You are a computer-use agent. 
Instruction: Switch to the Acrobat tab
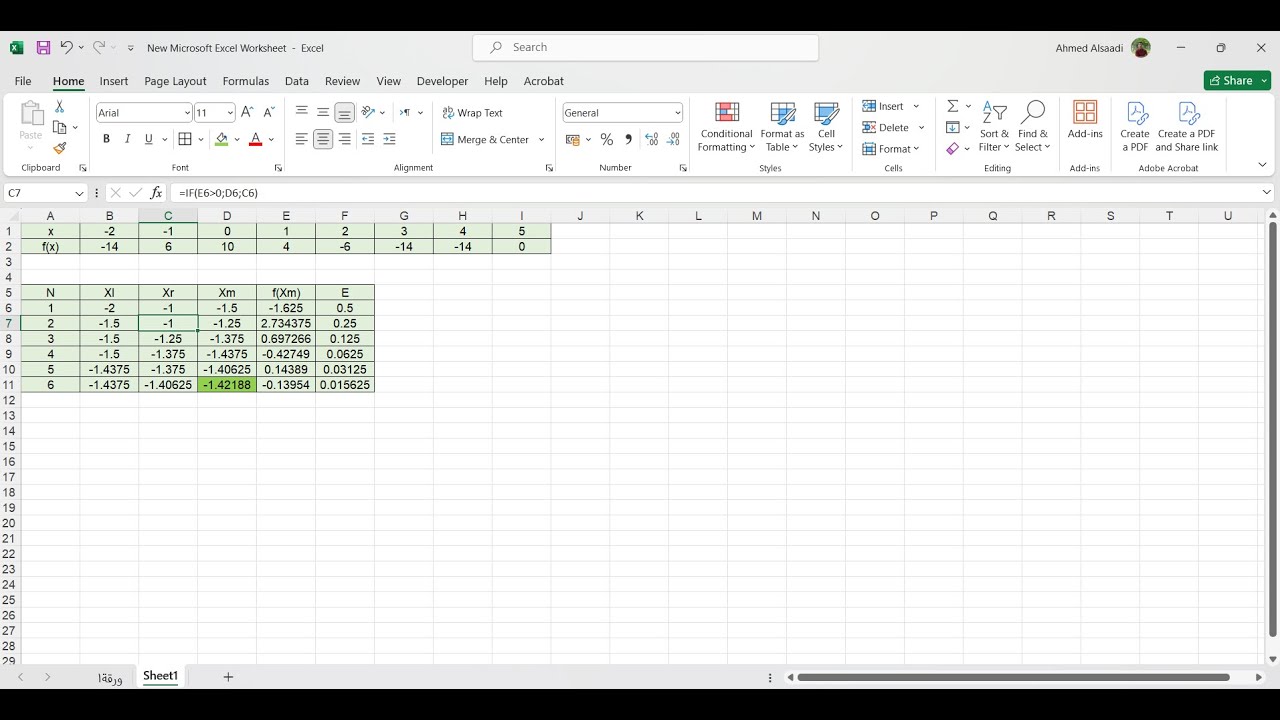coord(544,81)
